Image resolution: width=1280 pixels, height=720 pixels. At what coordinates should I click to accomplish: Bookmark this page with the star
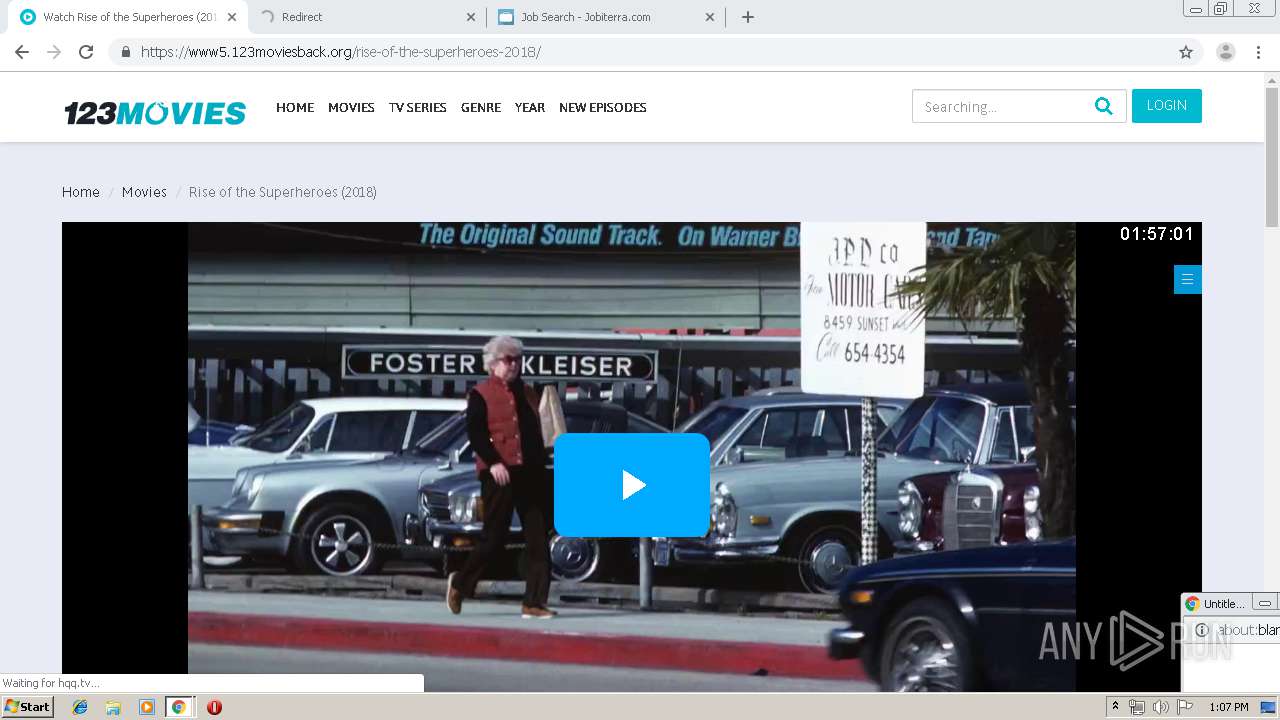tap(1186, 52)
